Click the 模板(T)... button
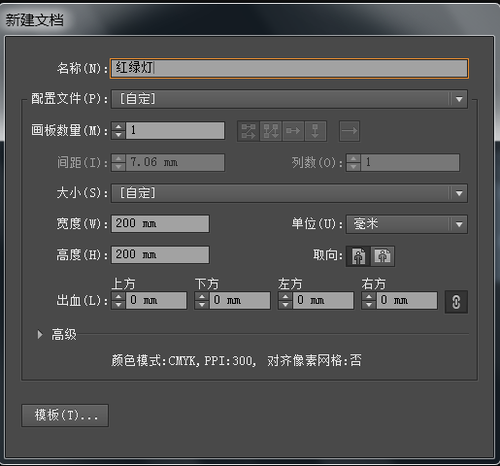The image size is (500, 466). 65,415
